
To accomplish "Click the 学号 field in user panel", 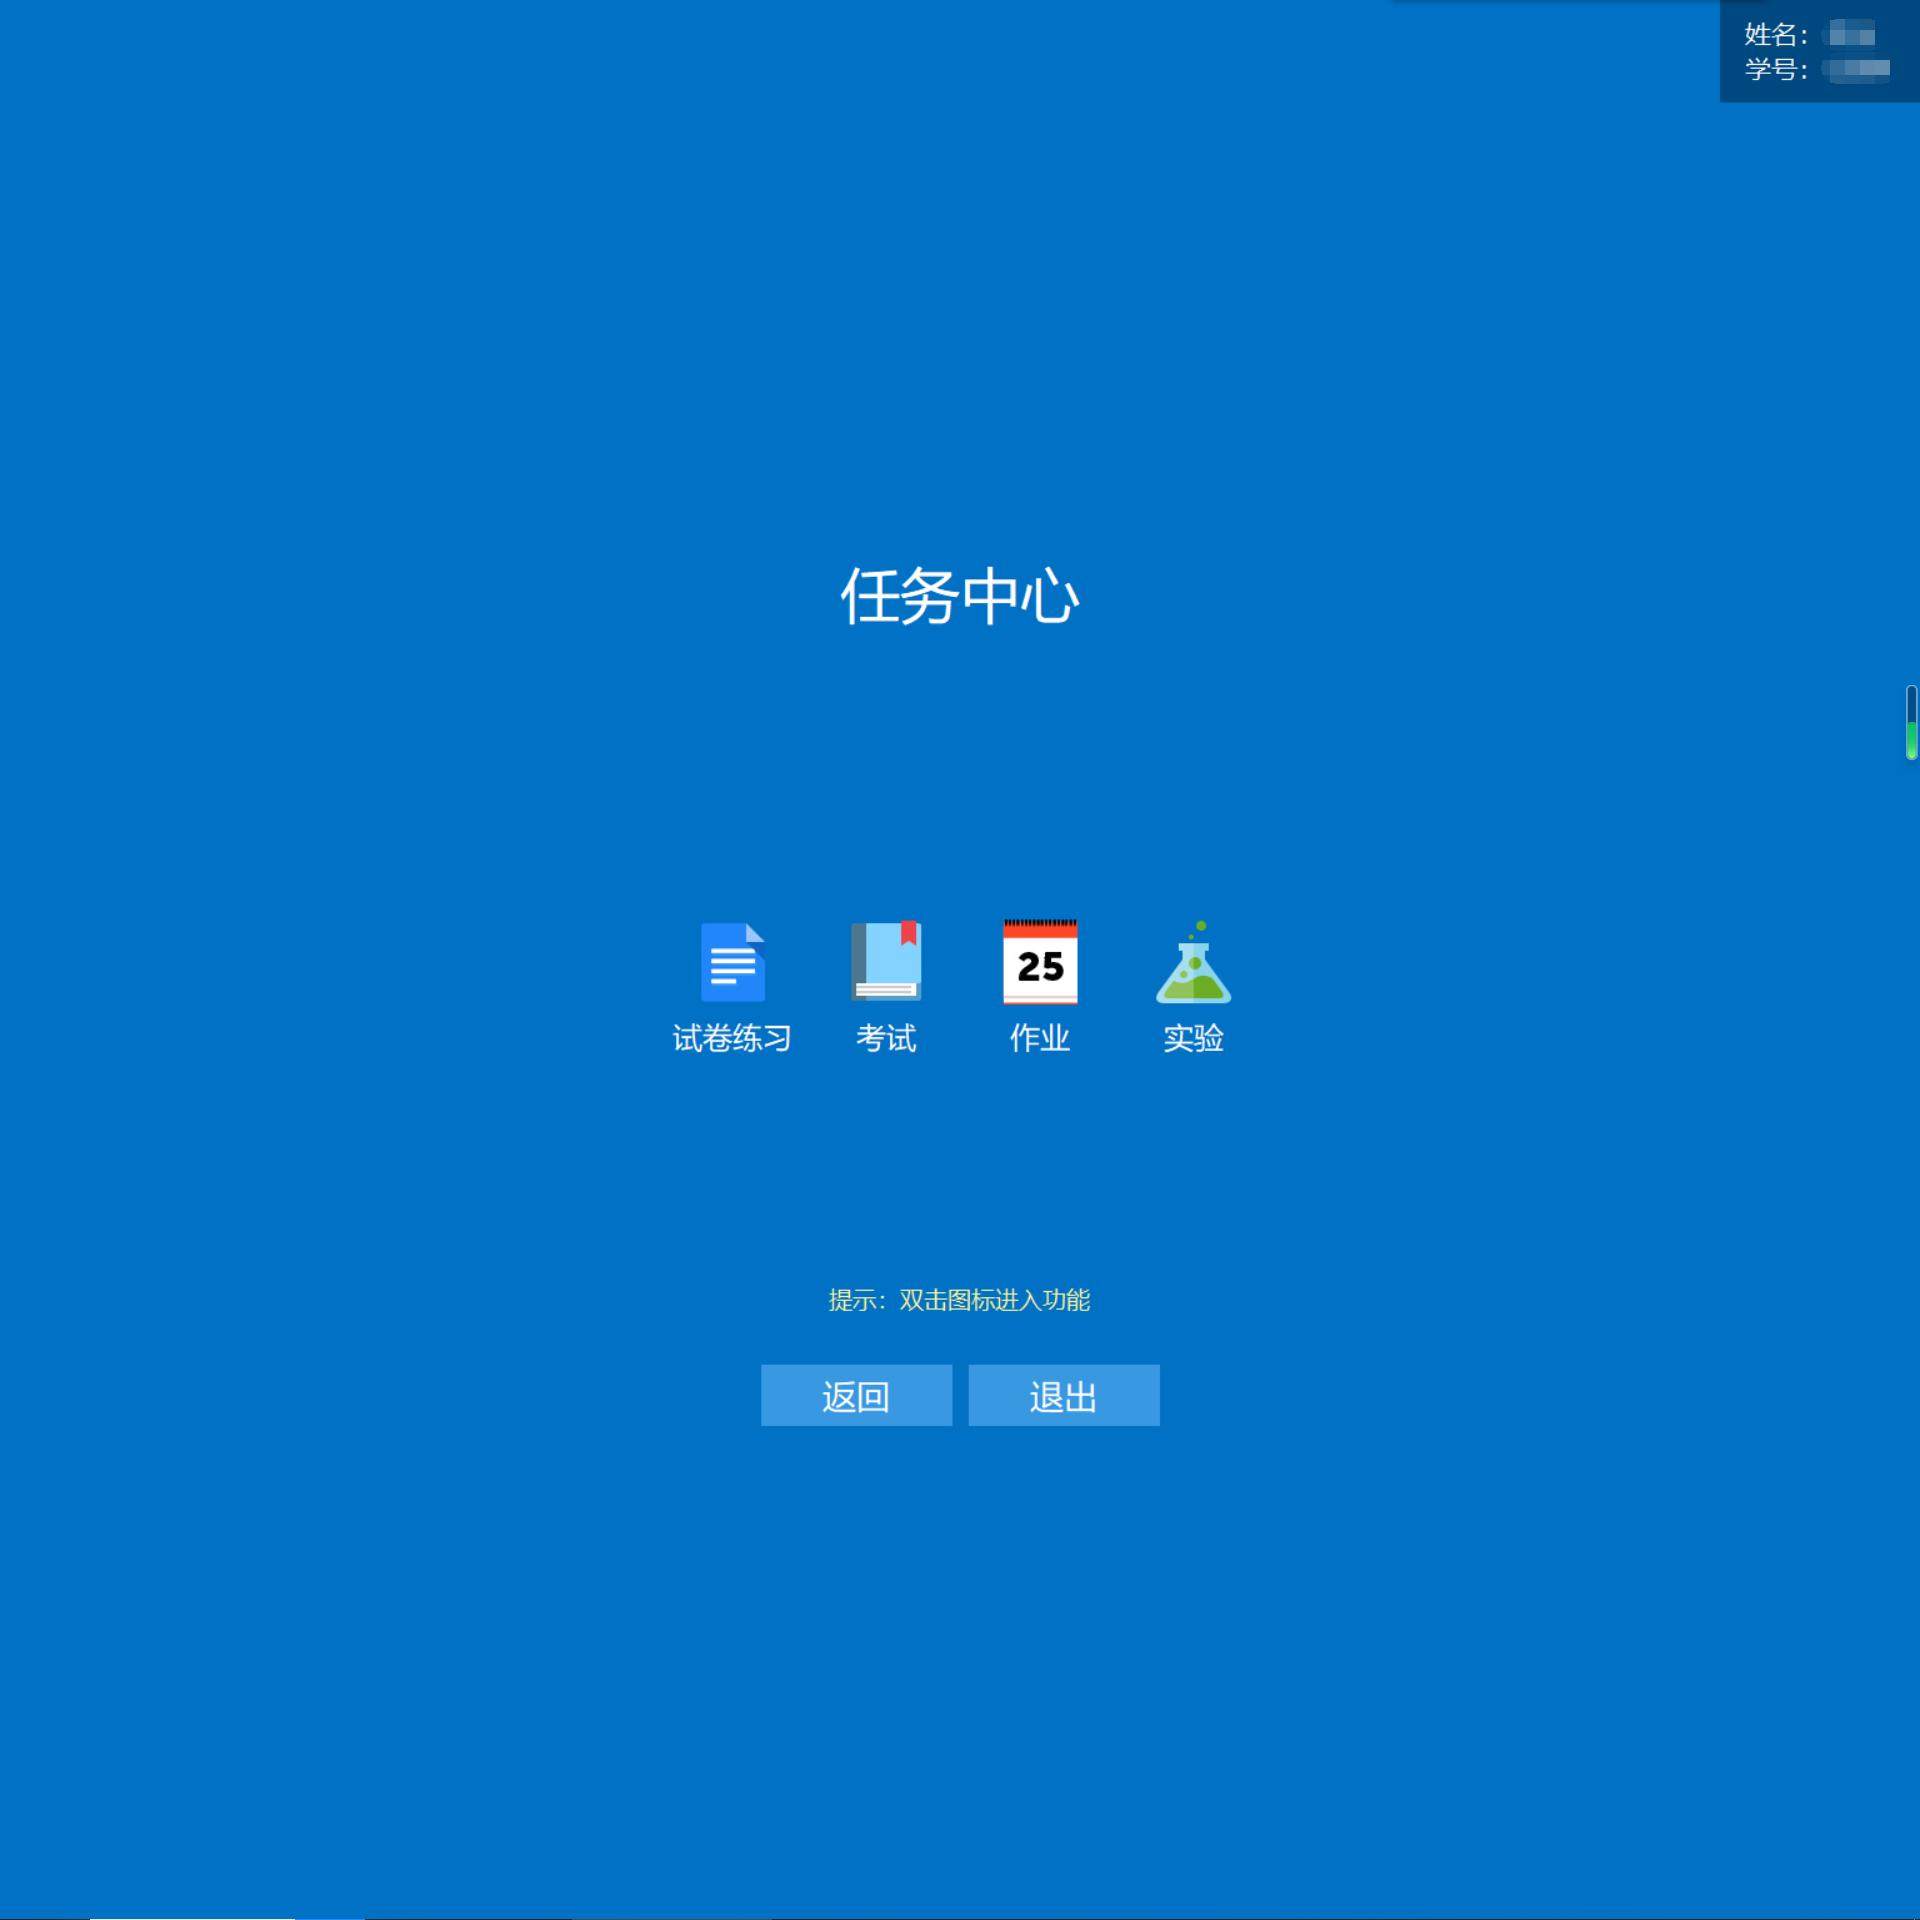I will point(1816,69).
